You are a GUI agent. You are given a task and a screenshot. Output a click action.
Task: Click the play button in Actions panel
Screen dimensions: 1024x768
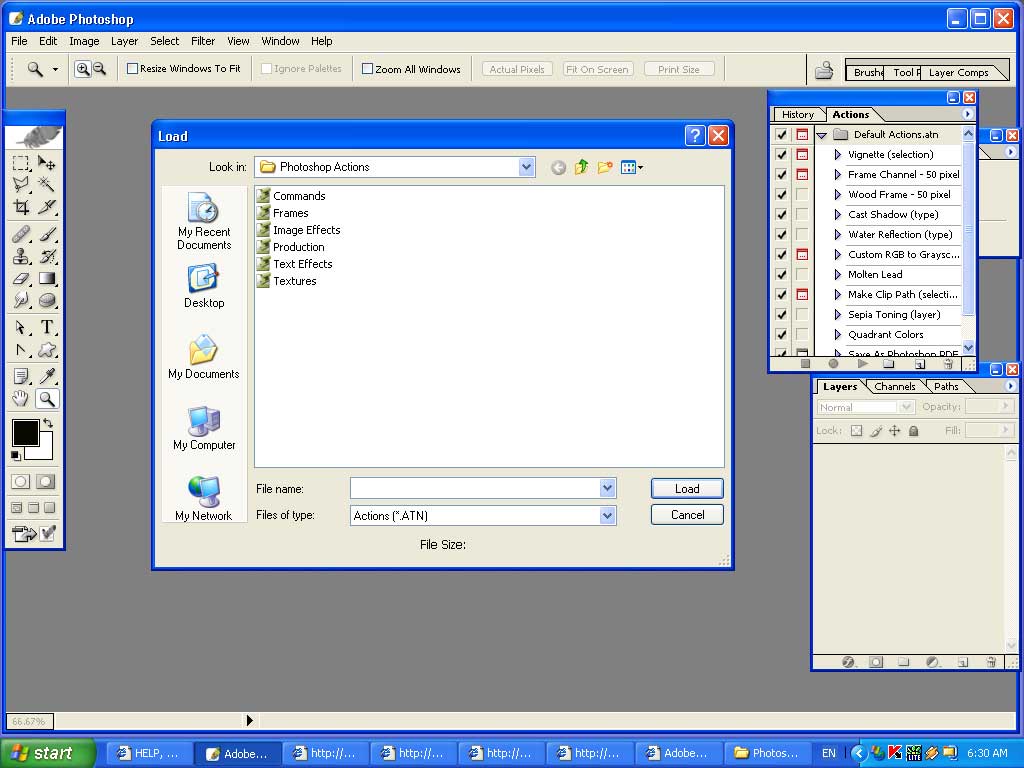click(x=863, y=364)
